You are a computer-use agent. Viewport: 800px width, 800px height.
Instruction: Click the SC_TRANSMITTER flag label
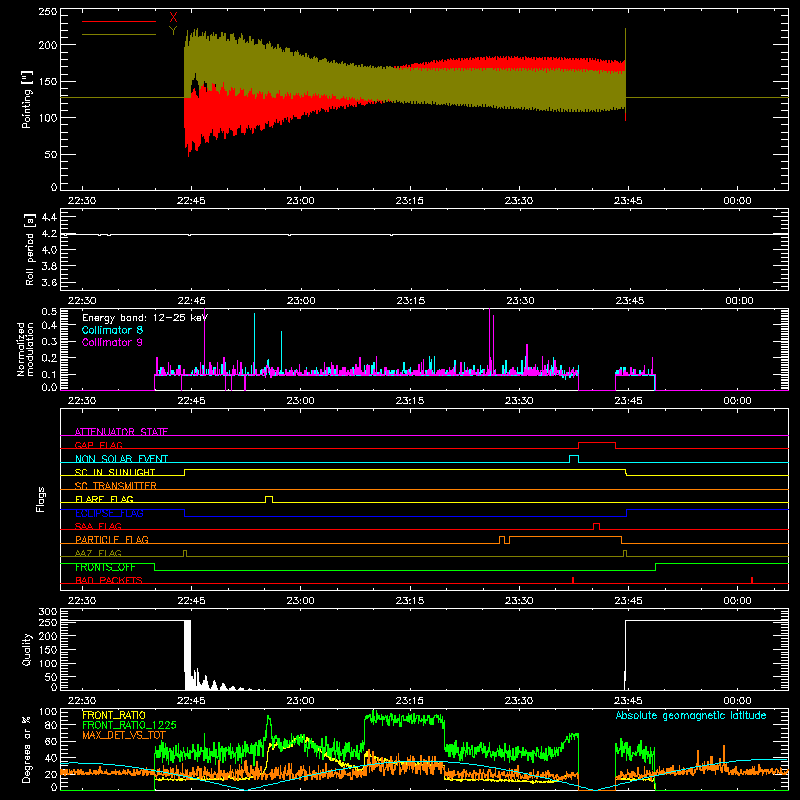(x=116, y=485)
